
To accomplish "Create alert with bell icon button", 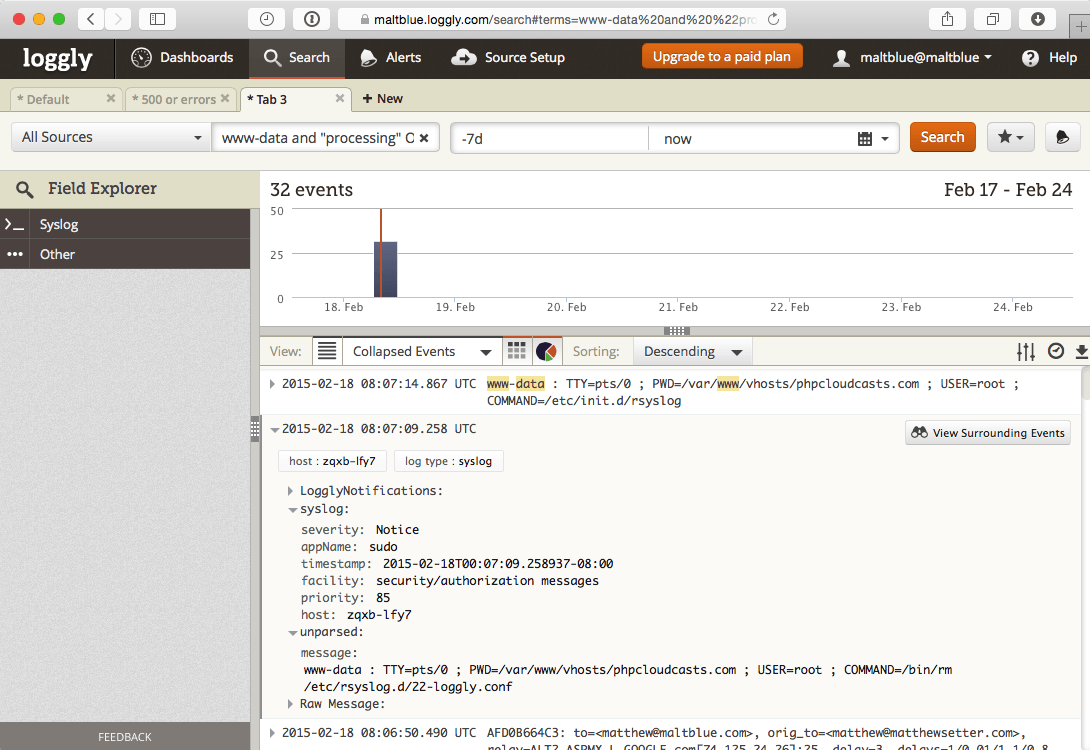I will click(x=1062, y=137).
